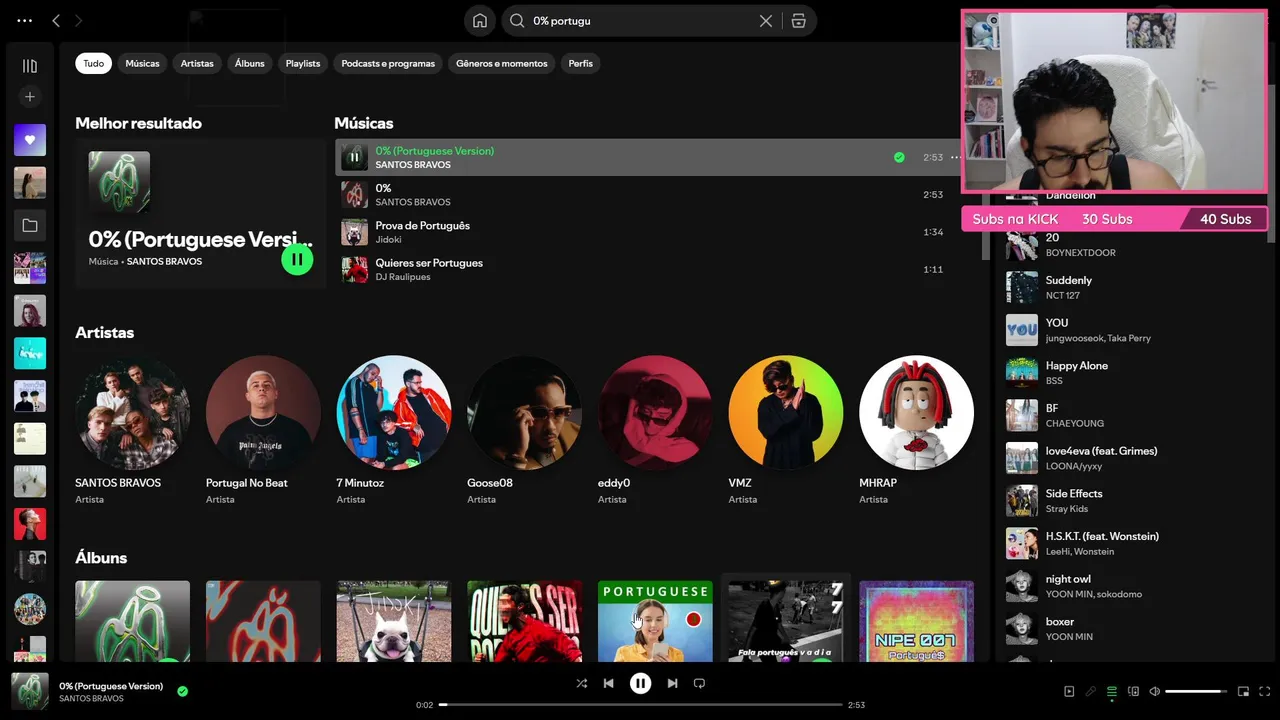This screenshot has width=1280, height=720.
Task: Clear the search field with the X
Action: point(766,21)
